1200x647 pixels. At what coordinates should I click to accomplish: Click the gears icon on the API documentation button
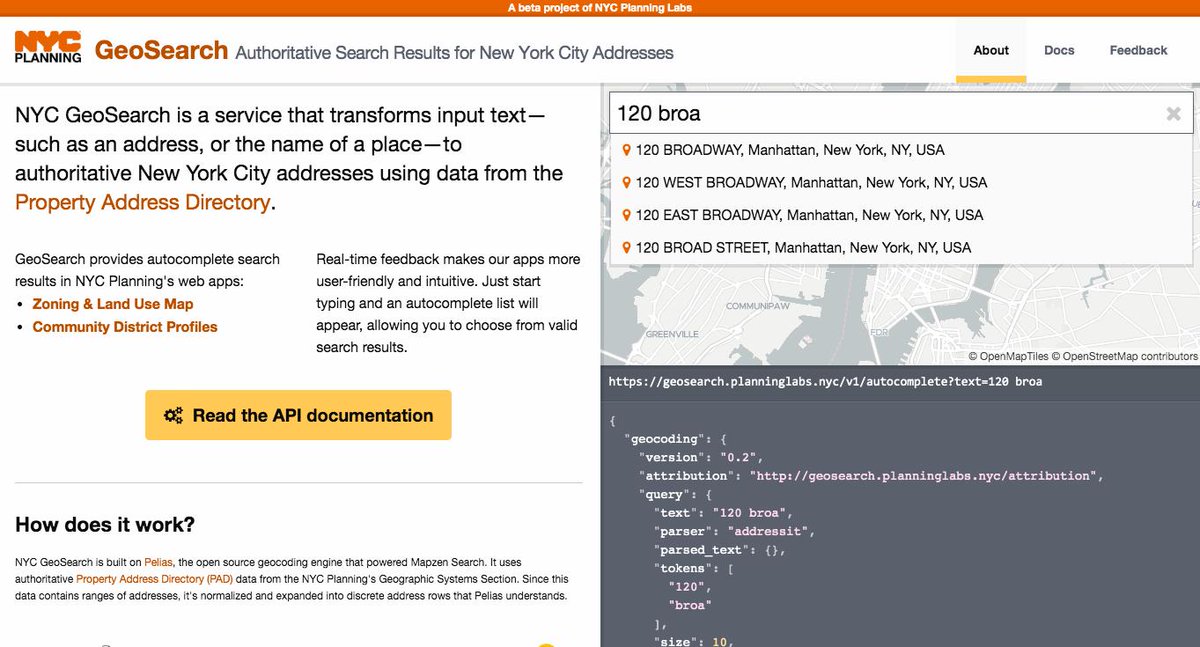pyautogui.click(x=174, y=416)
